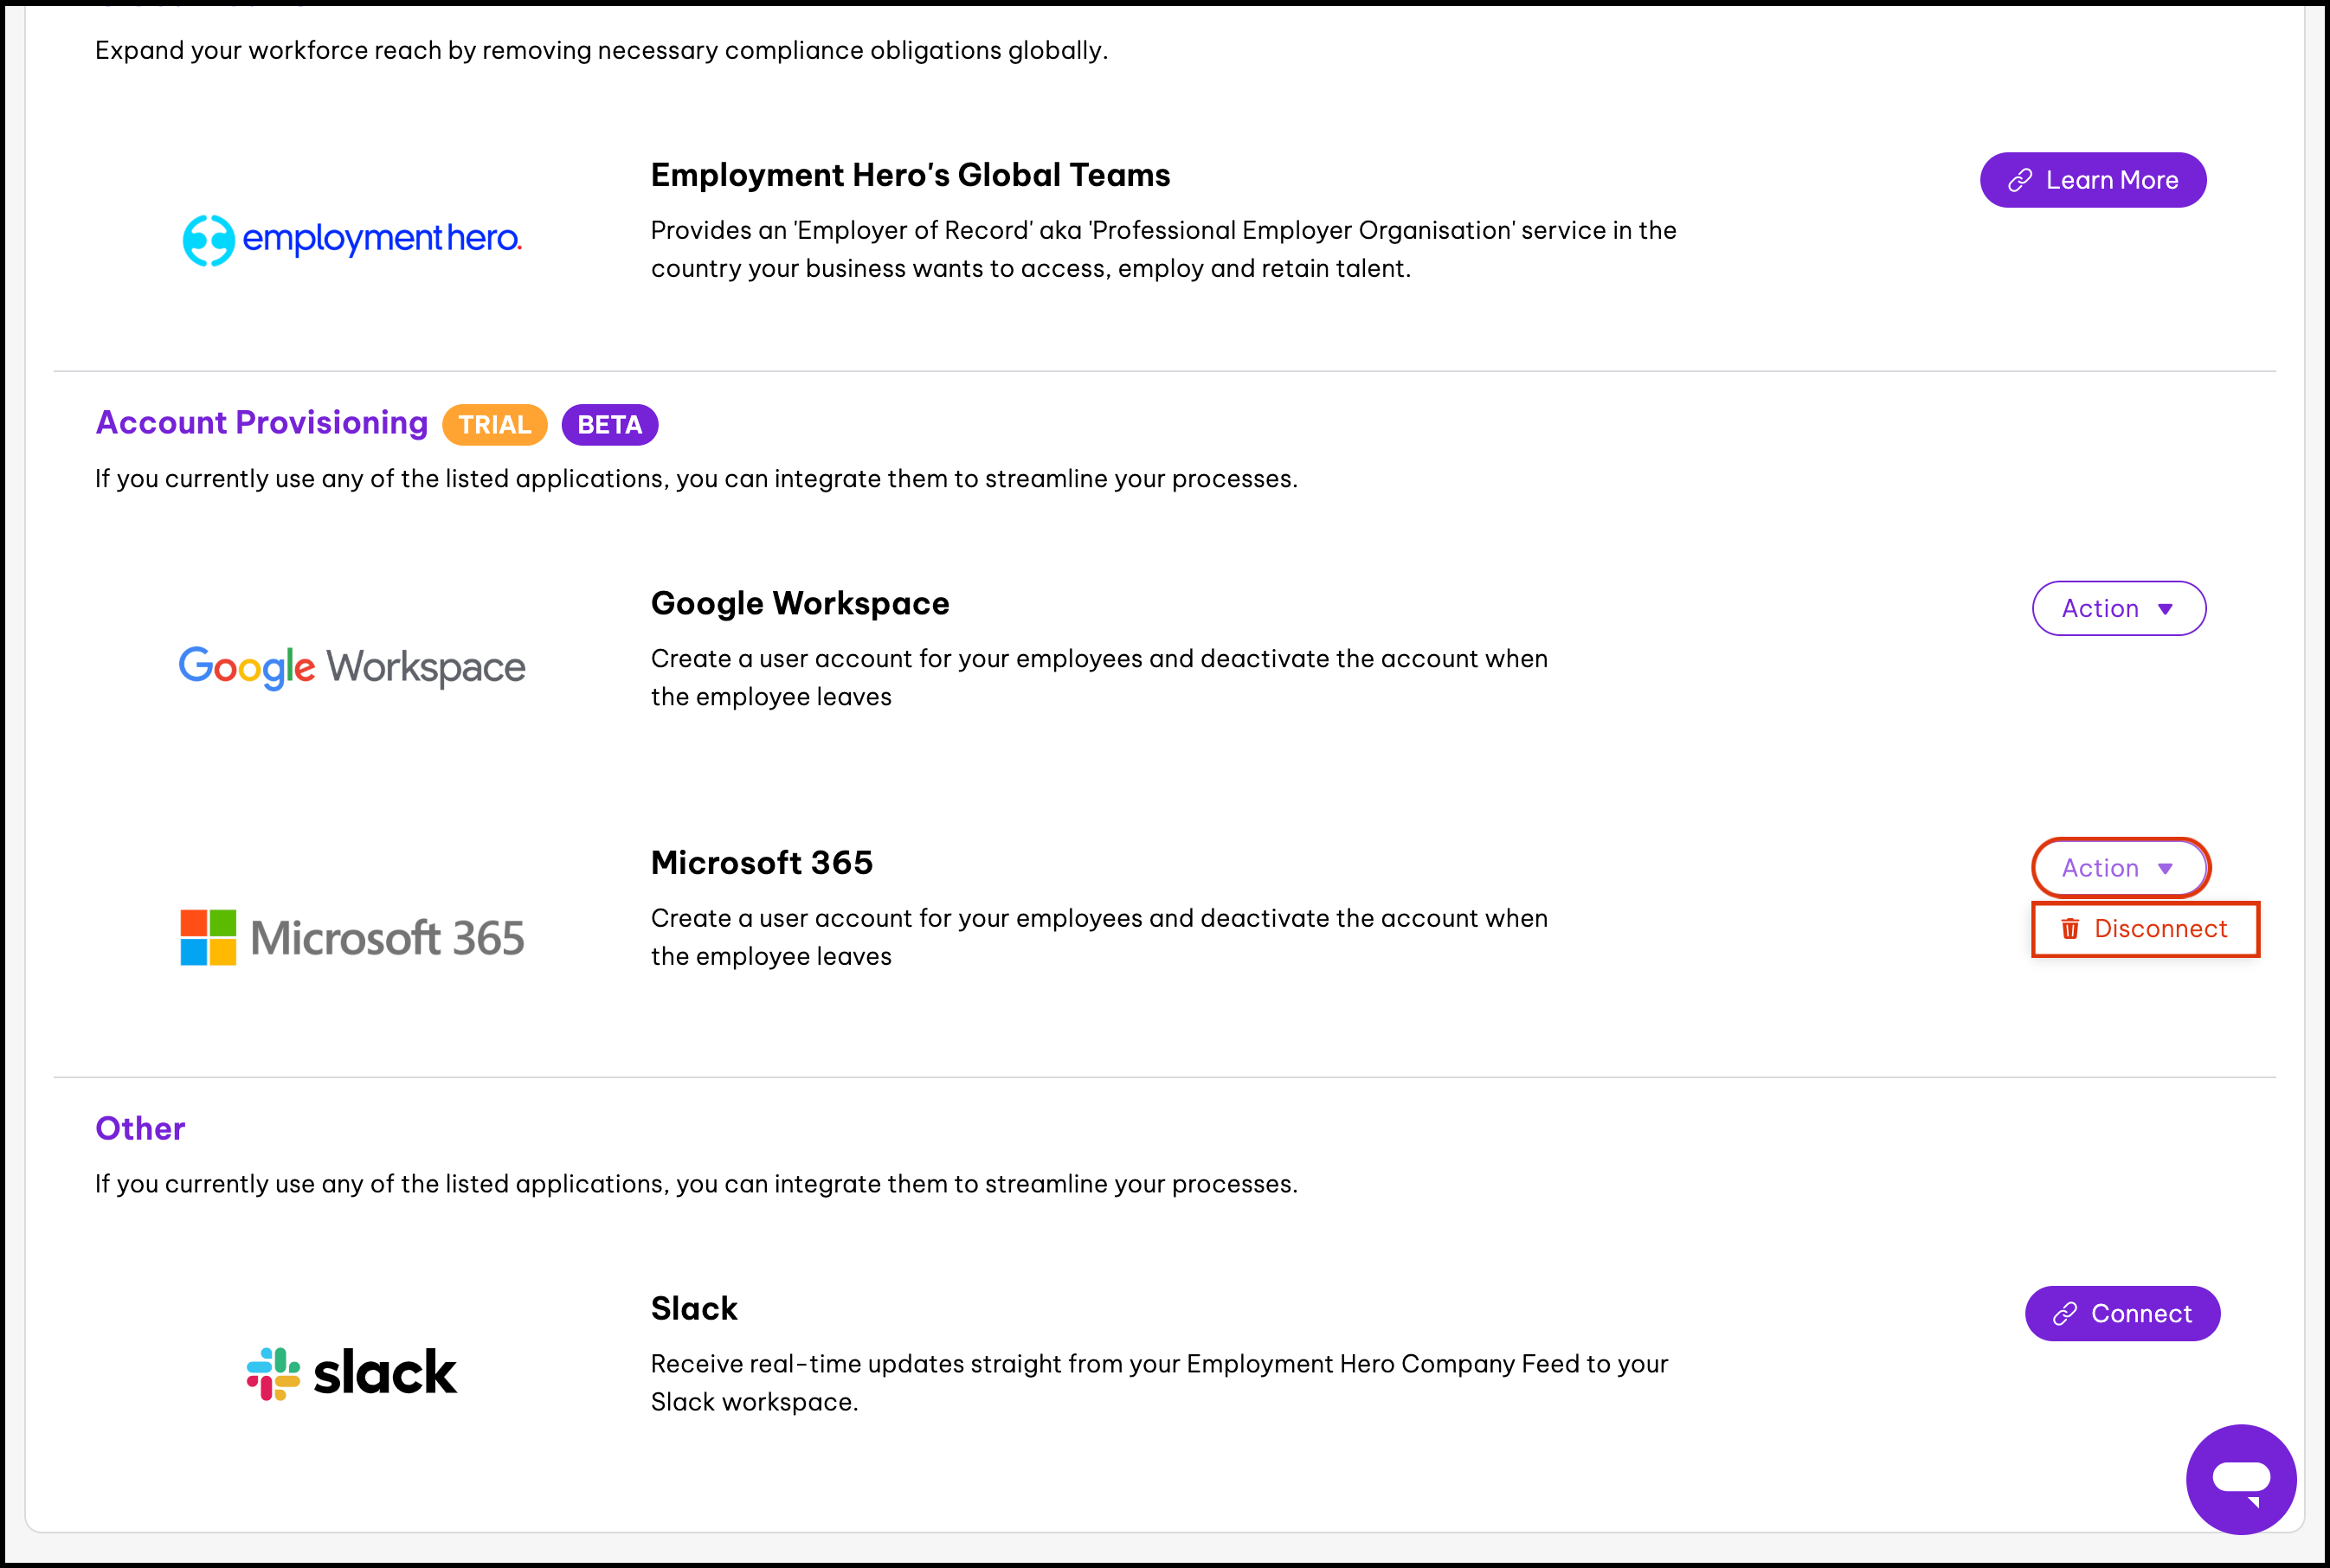Click the Google Workspace Action dropdown arrow
This screenshot has width=2330, height=1568.
tap(2165, 609)
